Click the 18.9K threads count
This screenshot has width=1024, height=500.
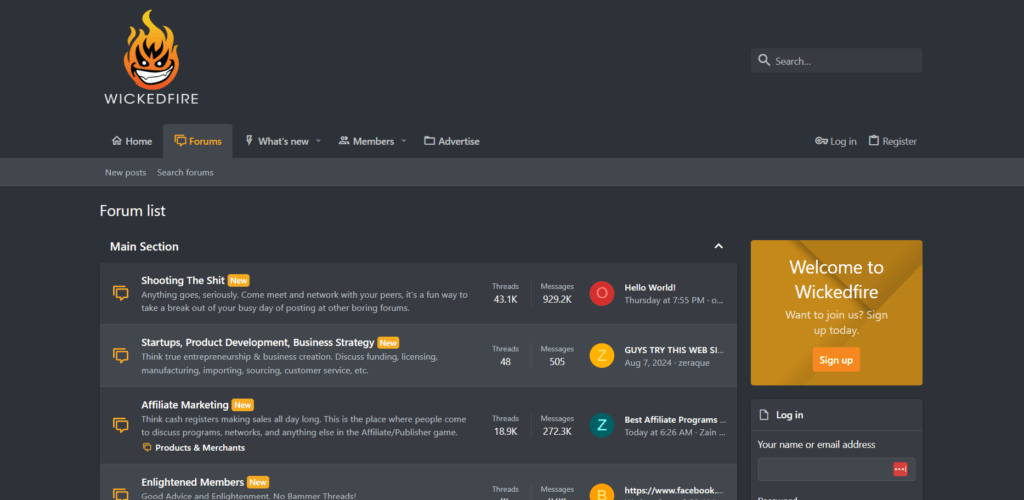click(505, 431)
